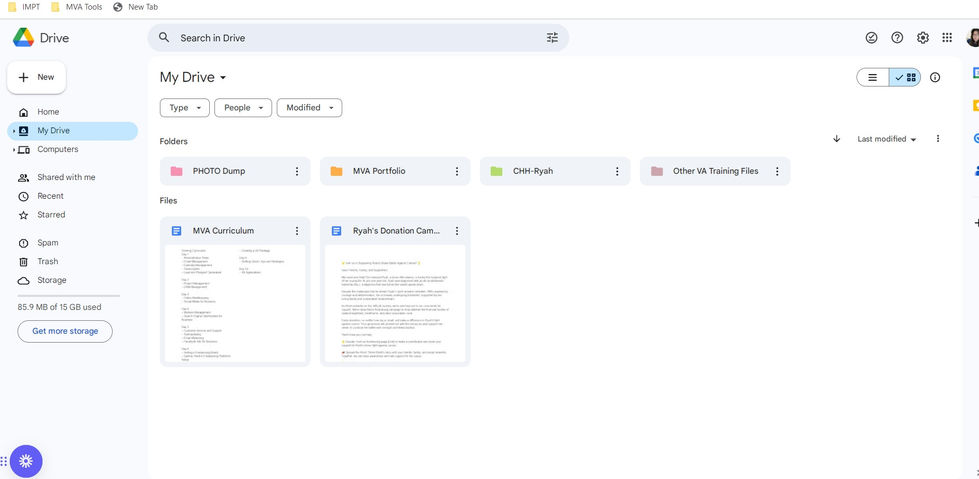Expand My Drive tree arrow in sidebar
Screen dimensions: 979x479
pos(14,131)
